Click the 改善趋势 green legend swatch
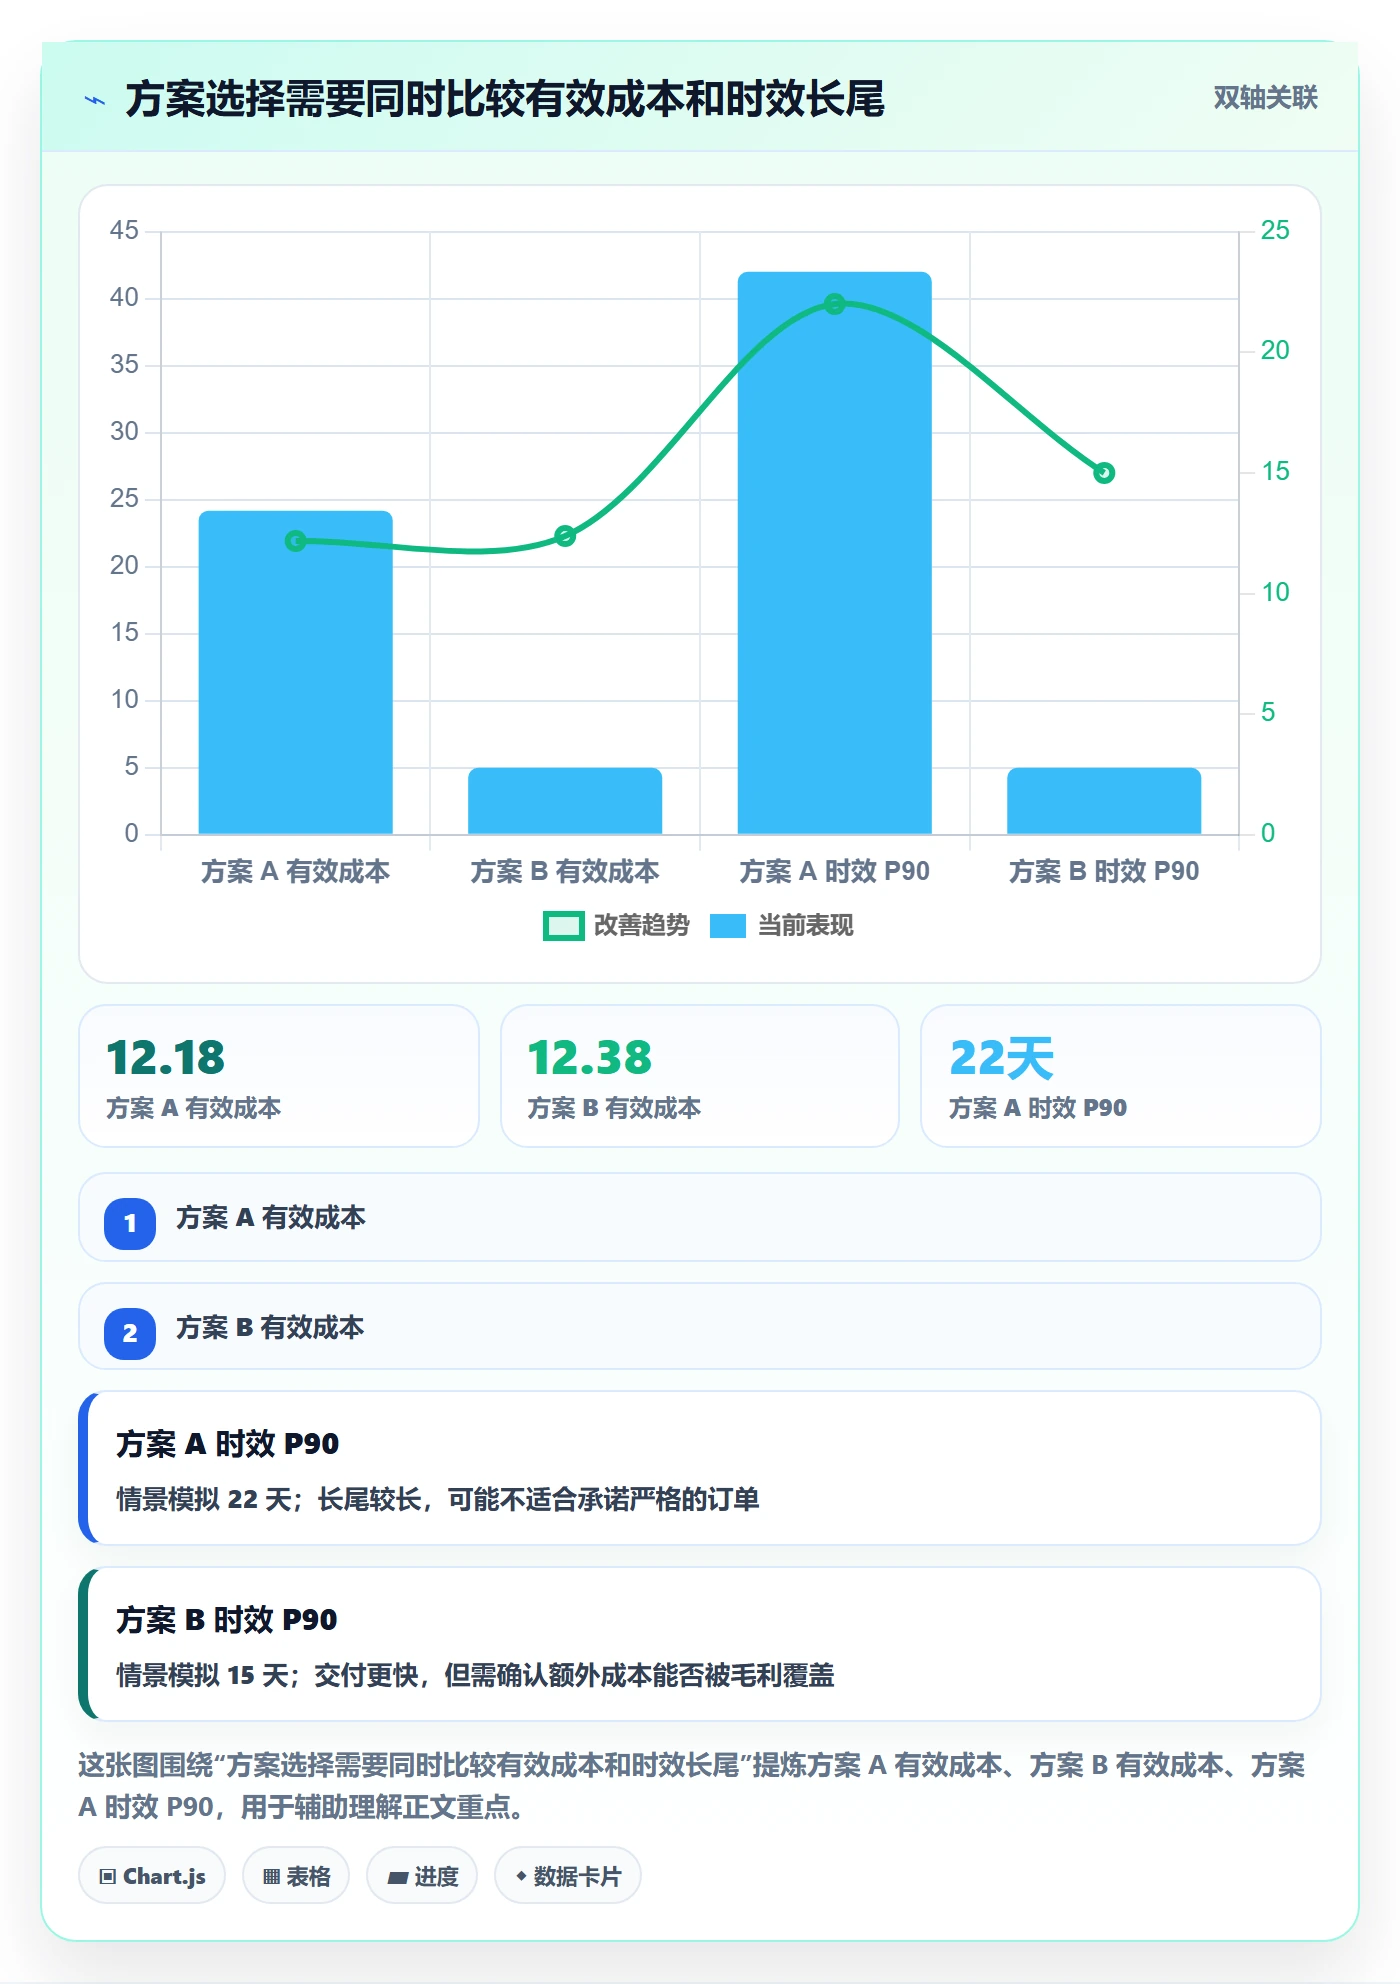 pyautogui.click(x=563, y=926)
